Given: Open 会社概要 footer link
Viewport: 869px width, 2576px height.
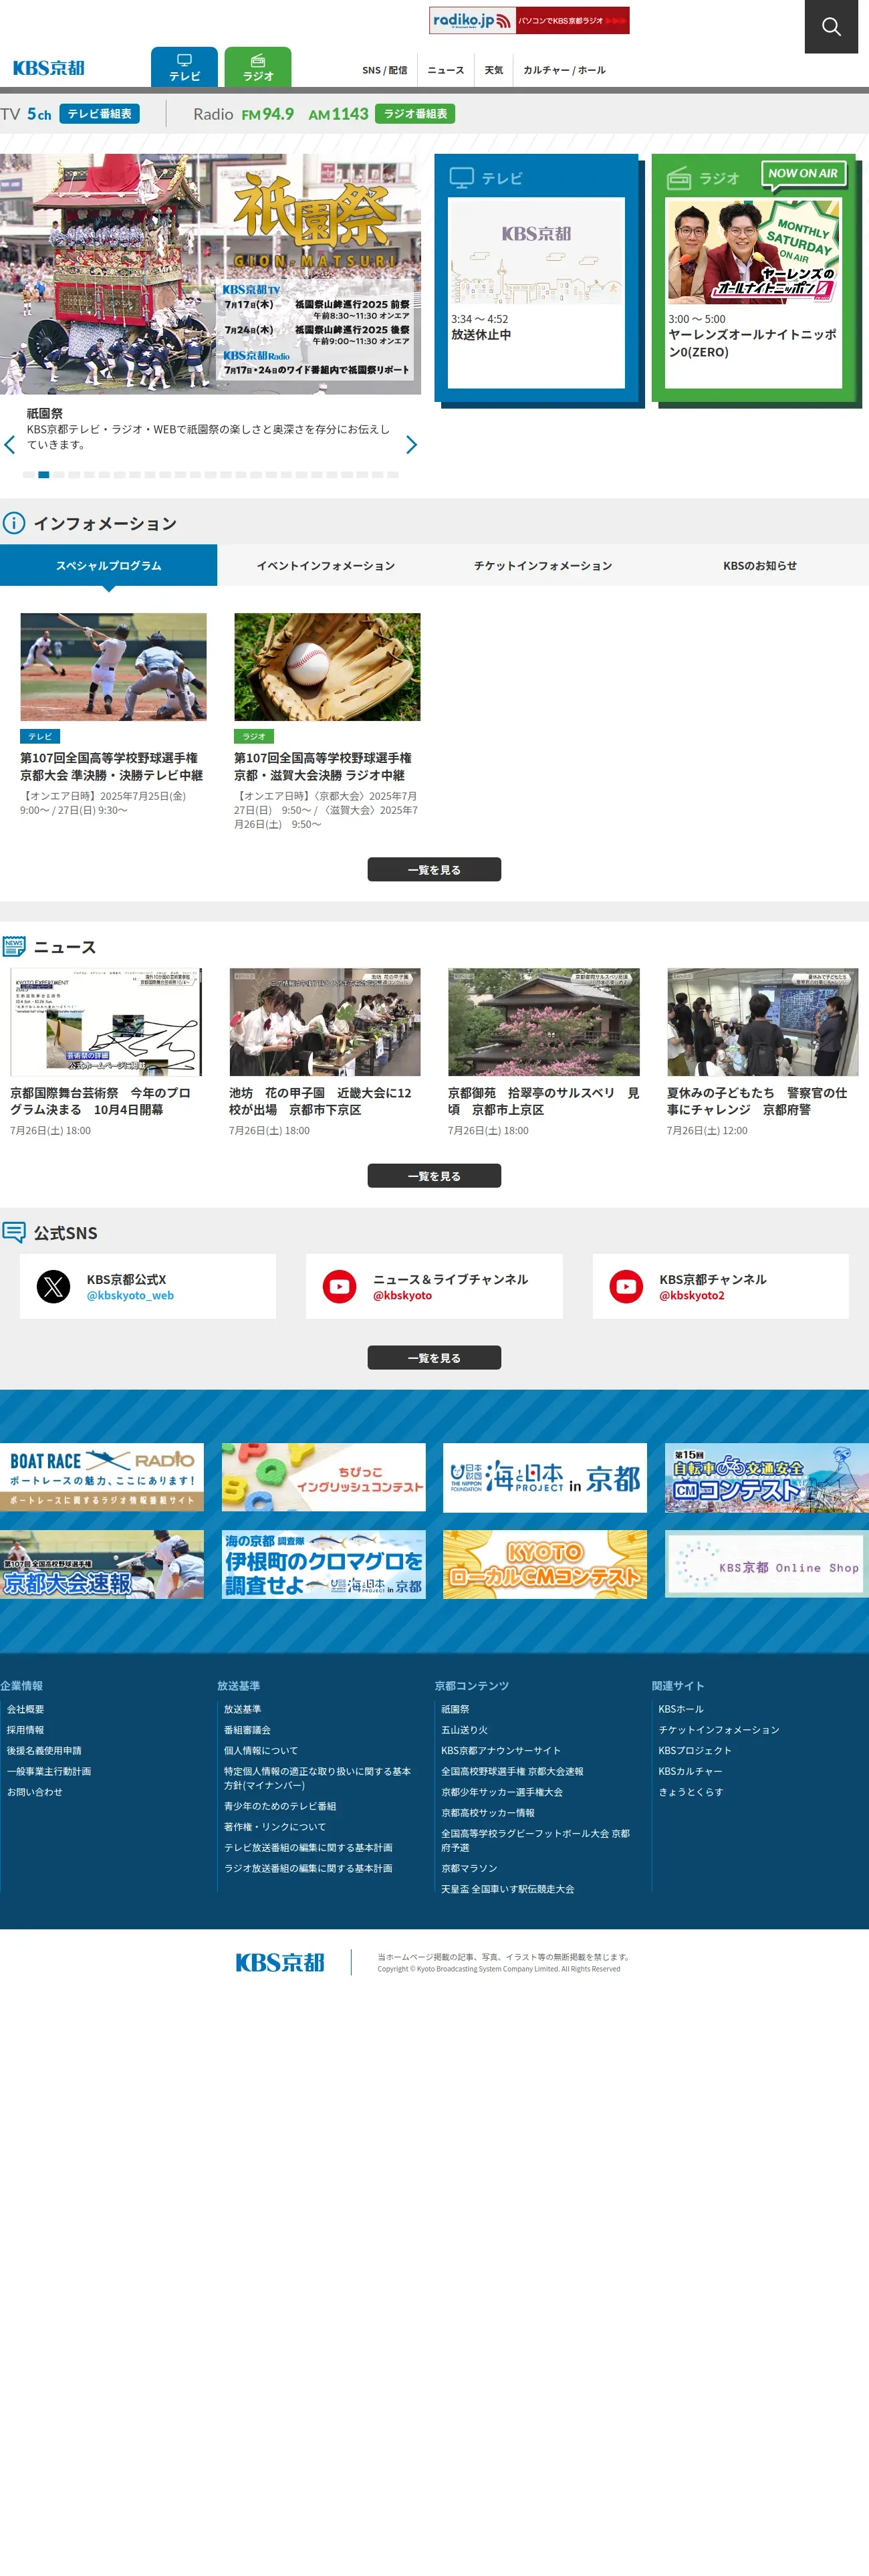Looking at the screenshot, I should 26,1709.
